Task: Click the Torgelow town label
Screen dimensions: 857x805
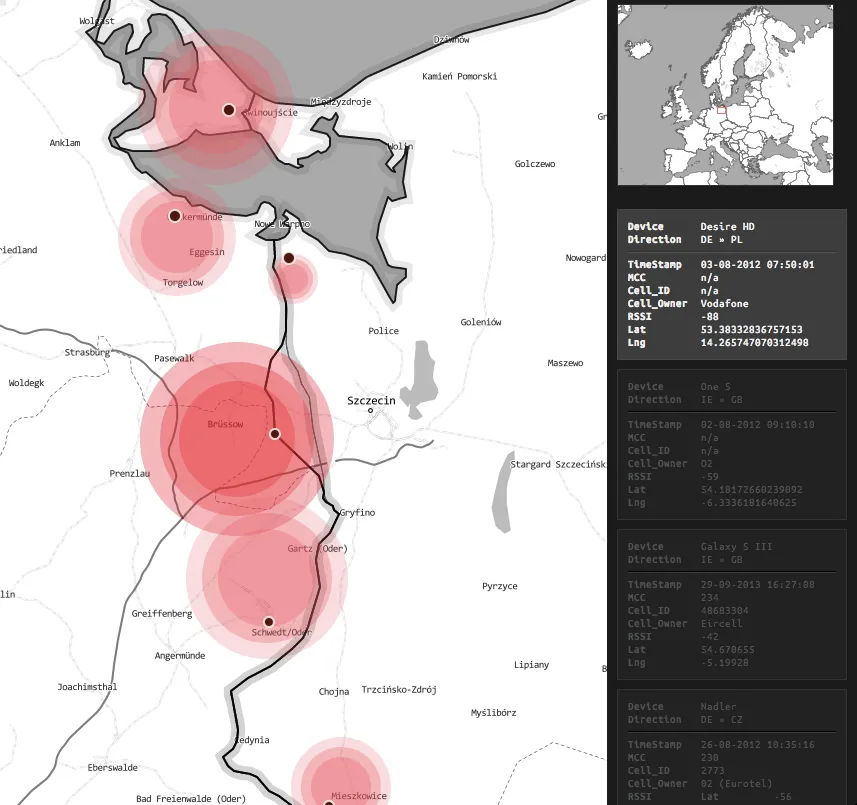Action: pos(183,283)
